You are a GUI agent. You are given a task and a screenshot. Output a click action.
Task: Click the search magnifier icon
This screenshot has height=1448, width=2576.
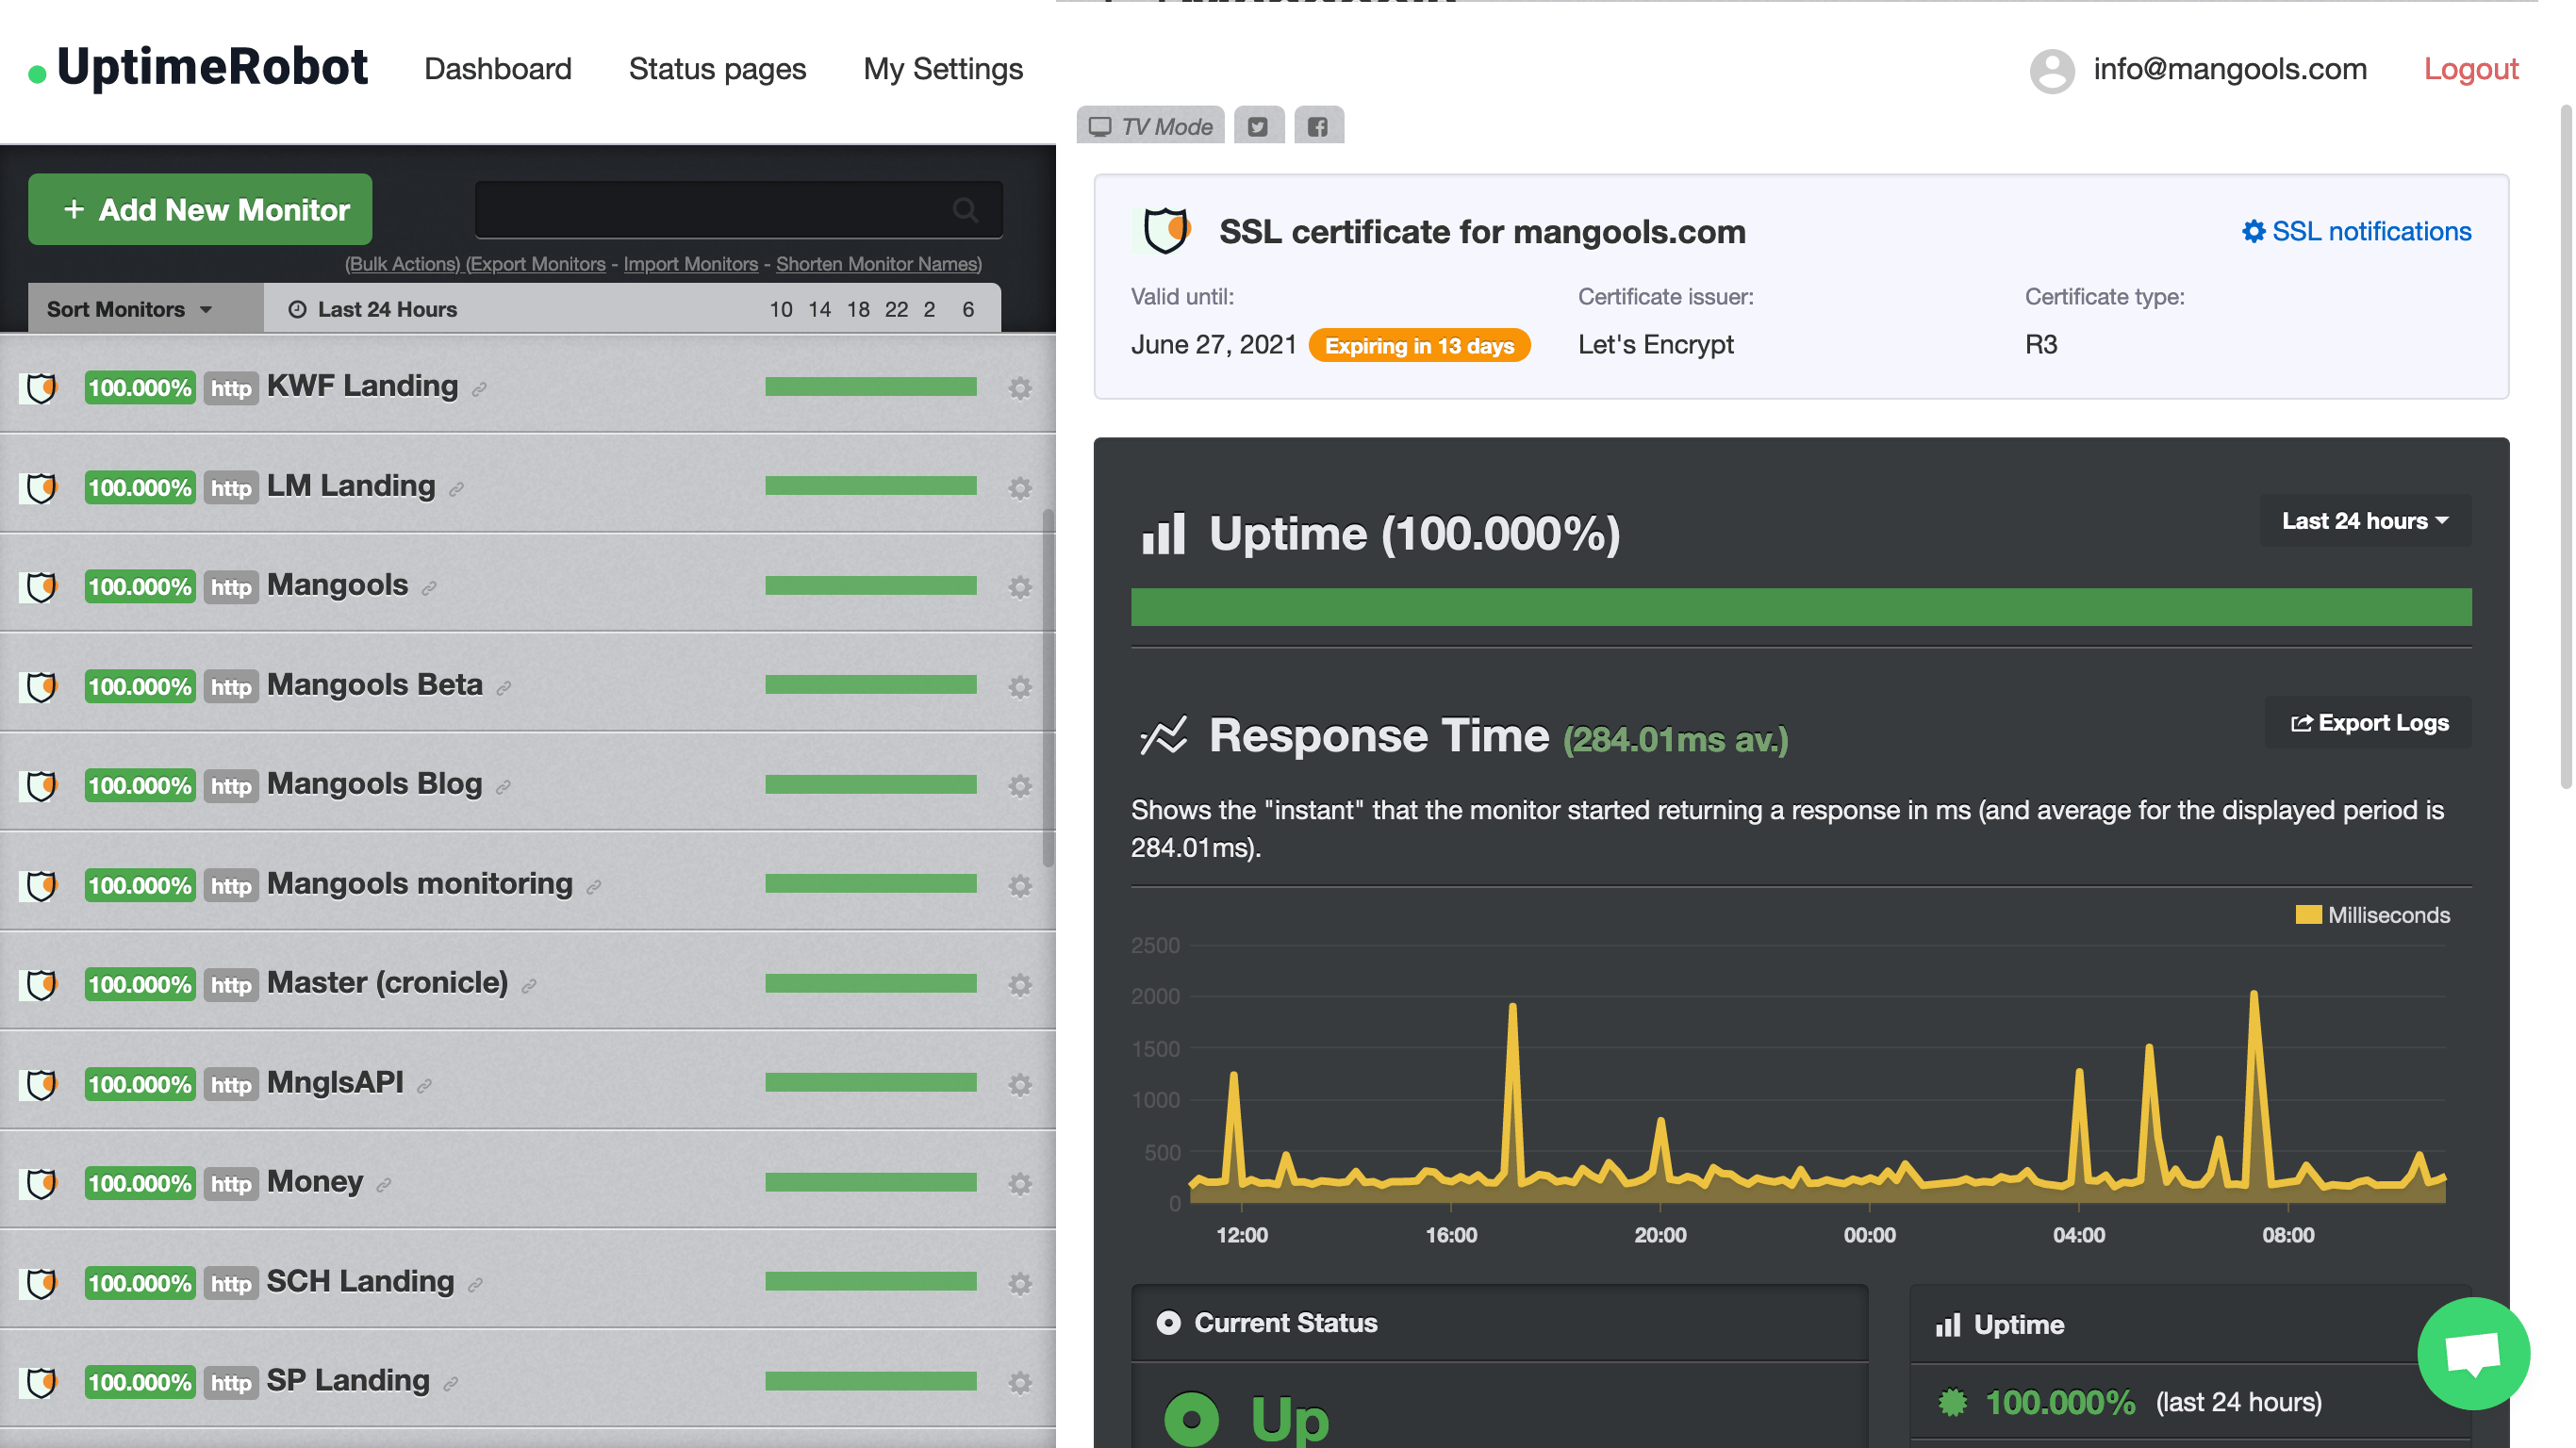(x=965, y=210)
